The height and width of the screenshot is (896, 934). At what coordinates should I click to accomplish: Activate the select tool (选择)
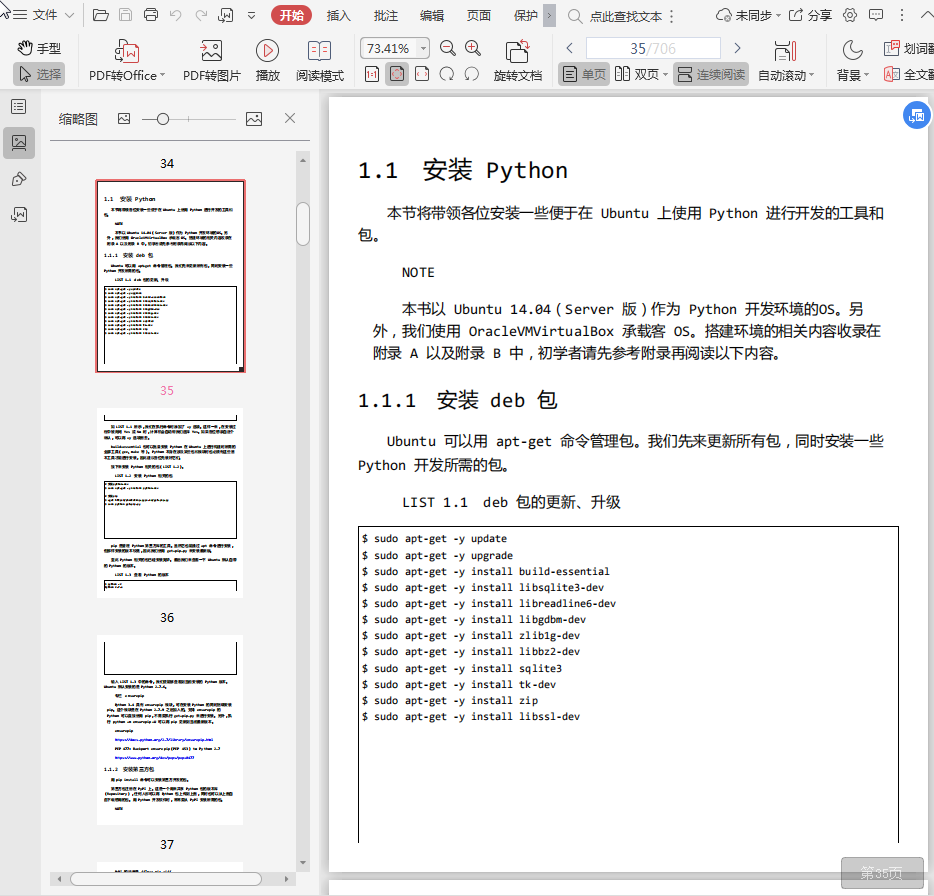[39, 74]
